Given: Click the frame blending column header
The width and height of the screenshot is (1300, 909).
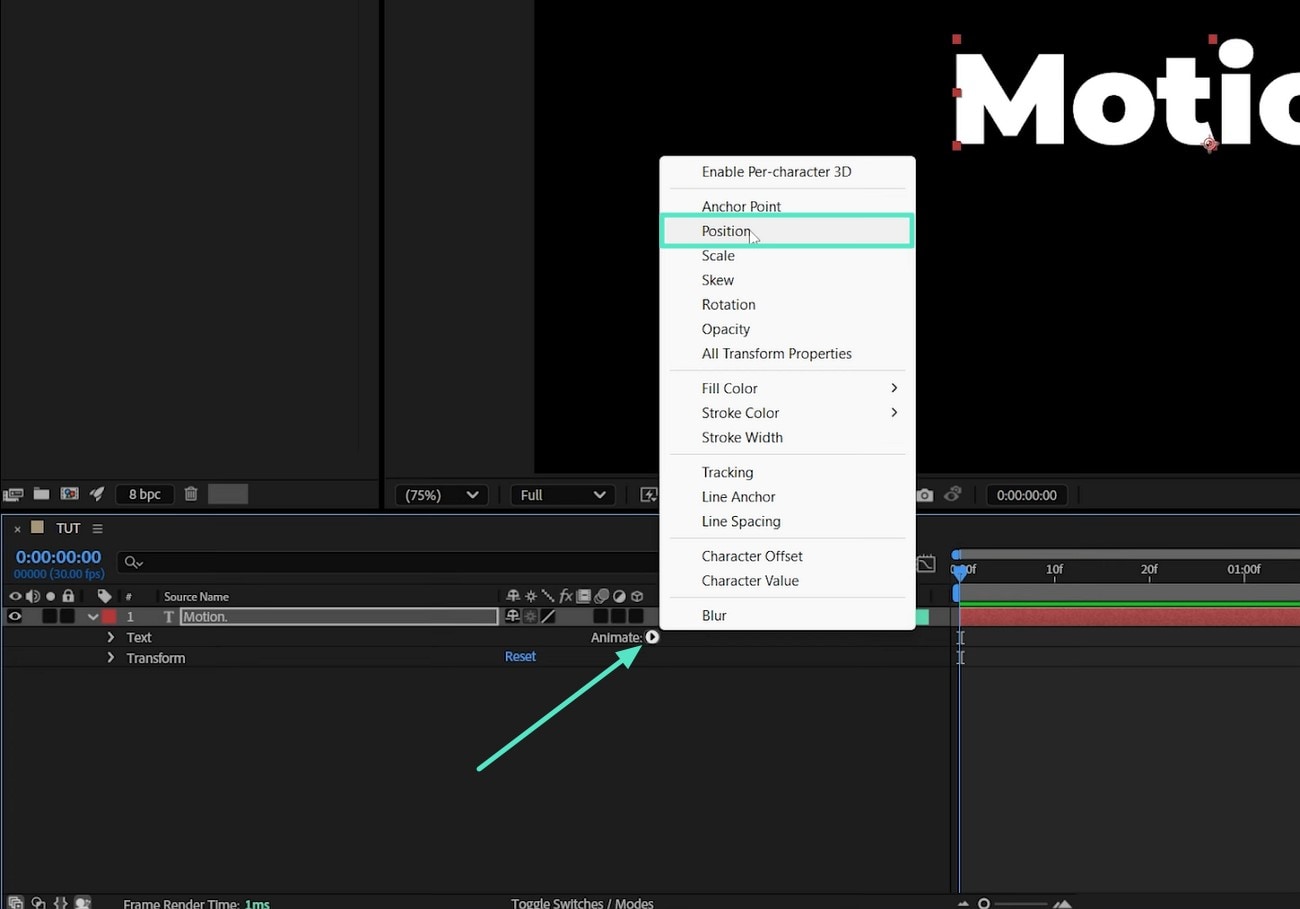Looking at the screenshot, I should tap(584, 596).
